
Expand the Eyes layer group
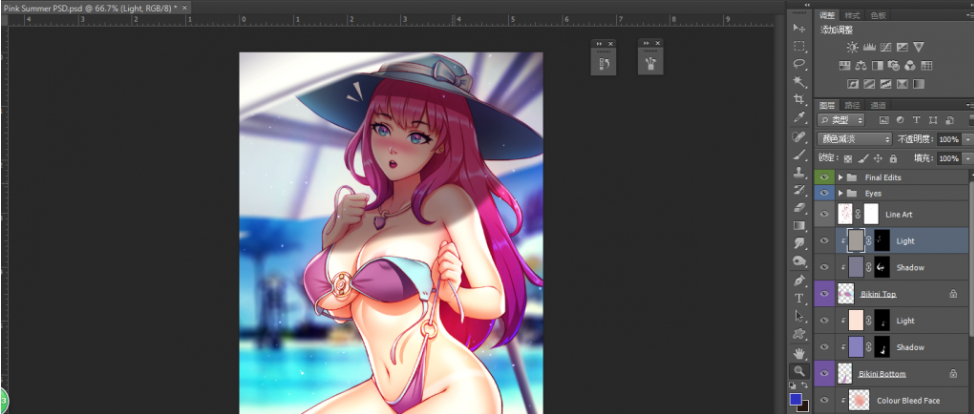(840, 192)
